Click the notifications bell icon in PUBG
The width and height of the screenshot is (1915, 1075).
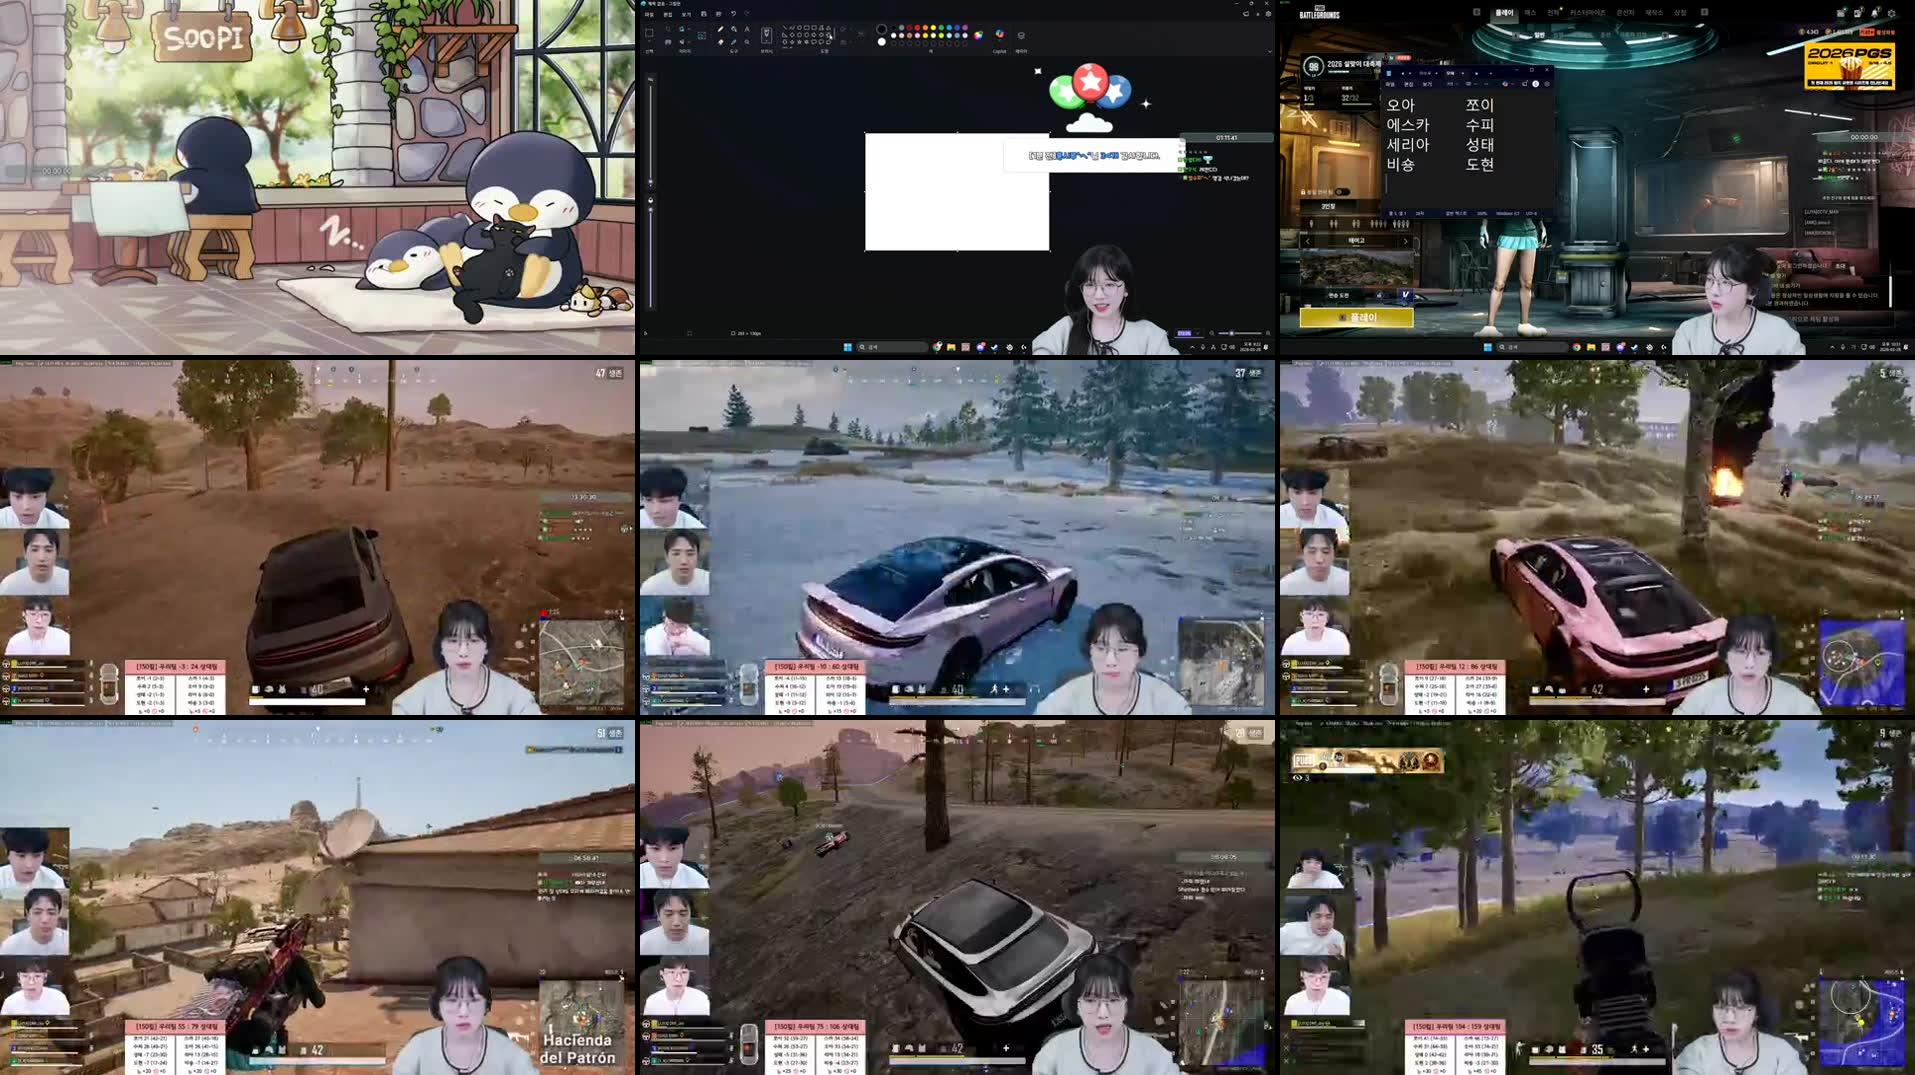(1875, 13)
